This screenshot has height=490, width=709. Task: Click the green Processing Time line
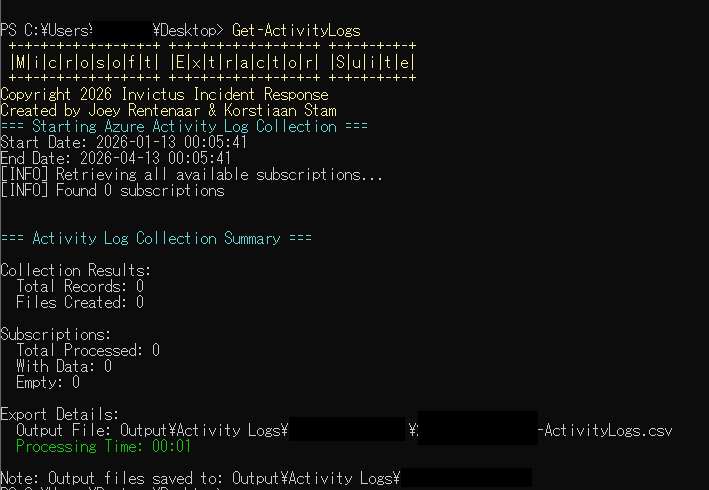pos(104,446)
